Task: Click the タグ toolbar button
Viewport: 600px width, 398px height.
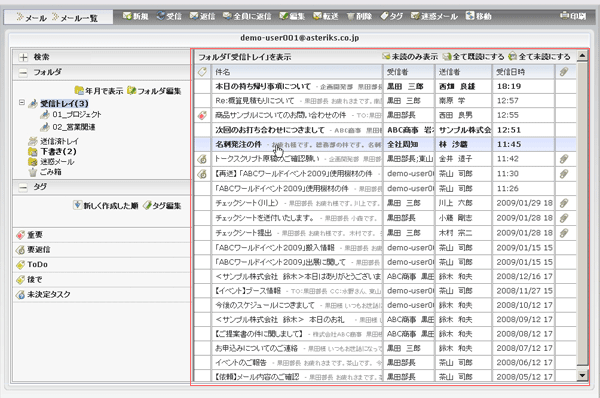Action: click(391, 16)
